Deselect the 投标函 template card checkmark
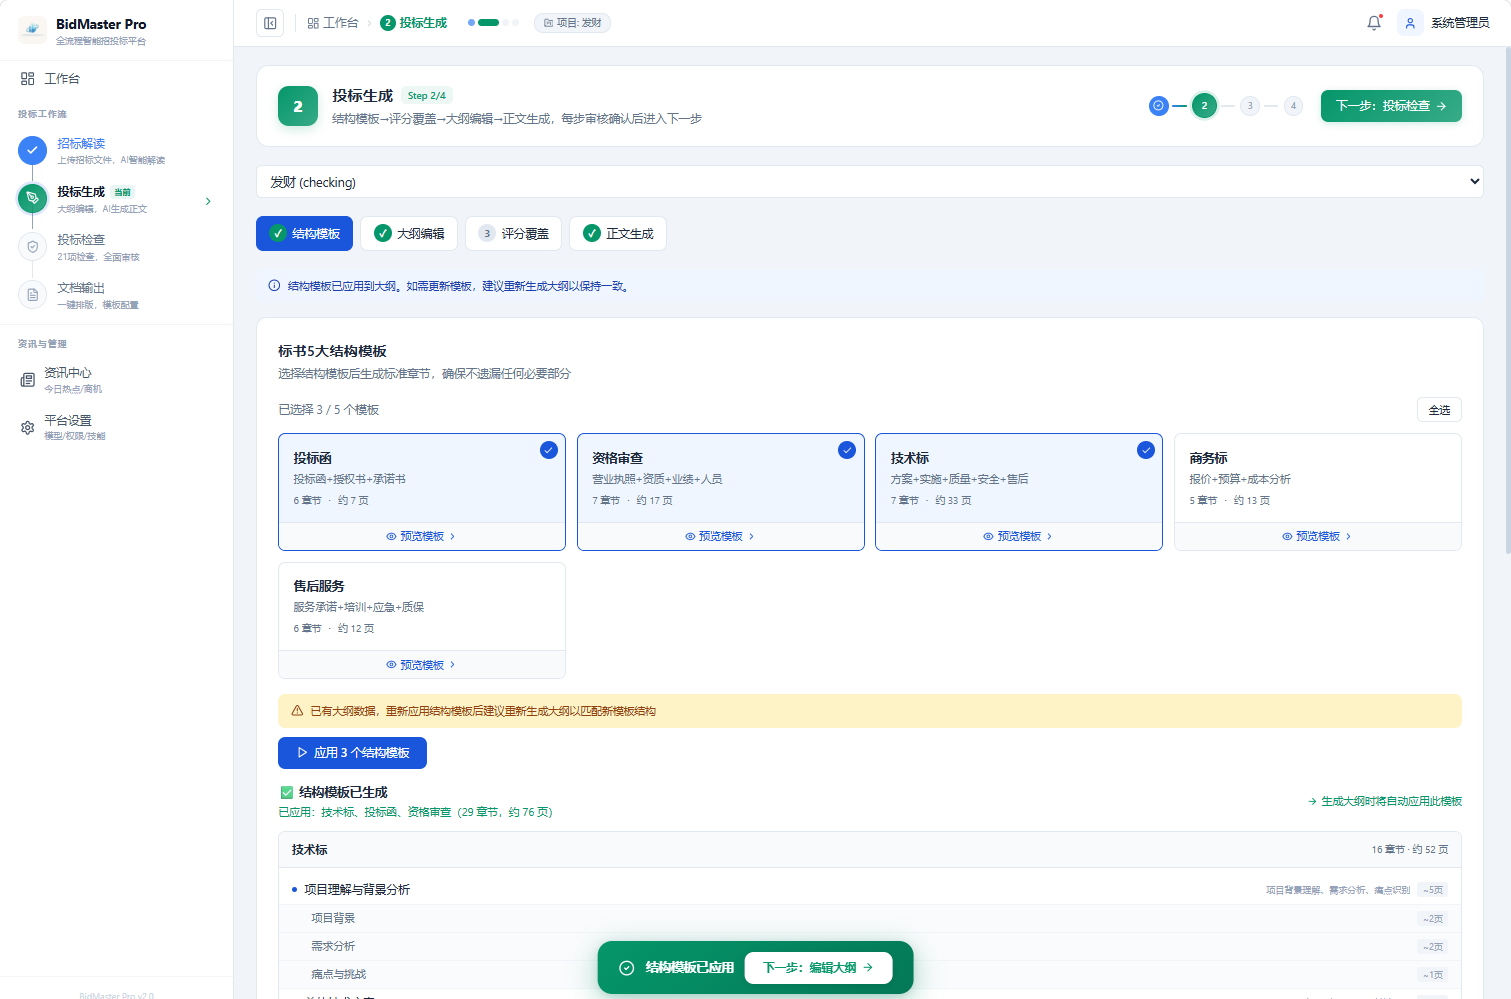Viewport: 1511px width, 999px height. pyautogui.click(x=549, y=450)
